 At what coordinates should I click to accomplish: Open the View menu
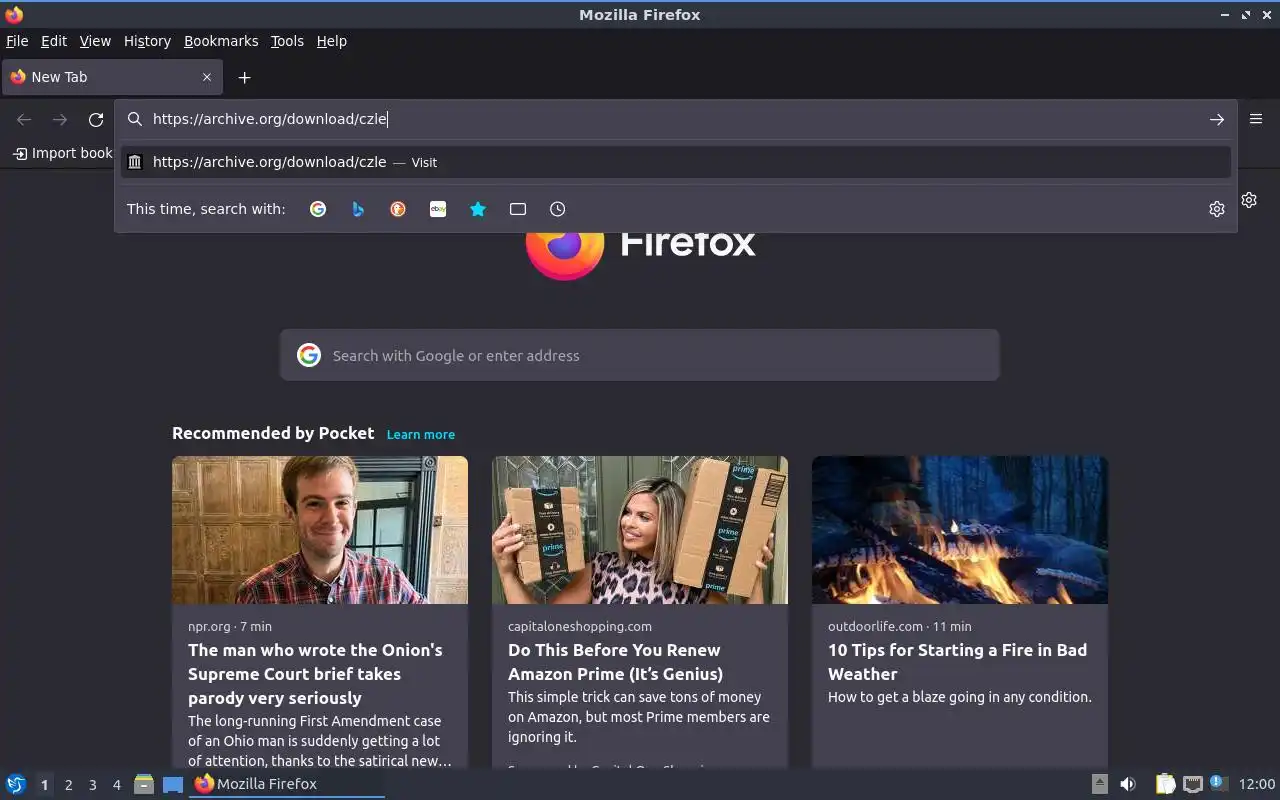95,41
